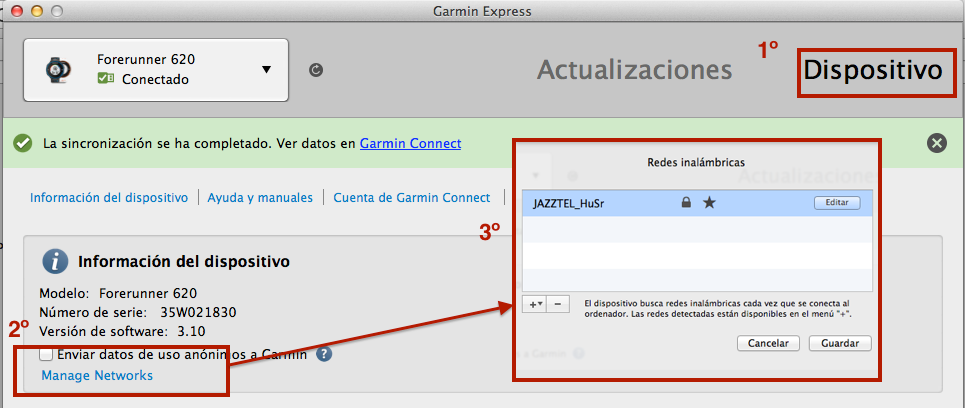The height and width of the screenshot is (408, 965).
Task: Click the software version 3.10
Action: [x=191, y=332]
